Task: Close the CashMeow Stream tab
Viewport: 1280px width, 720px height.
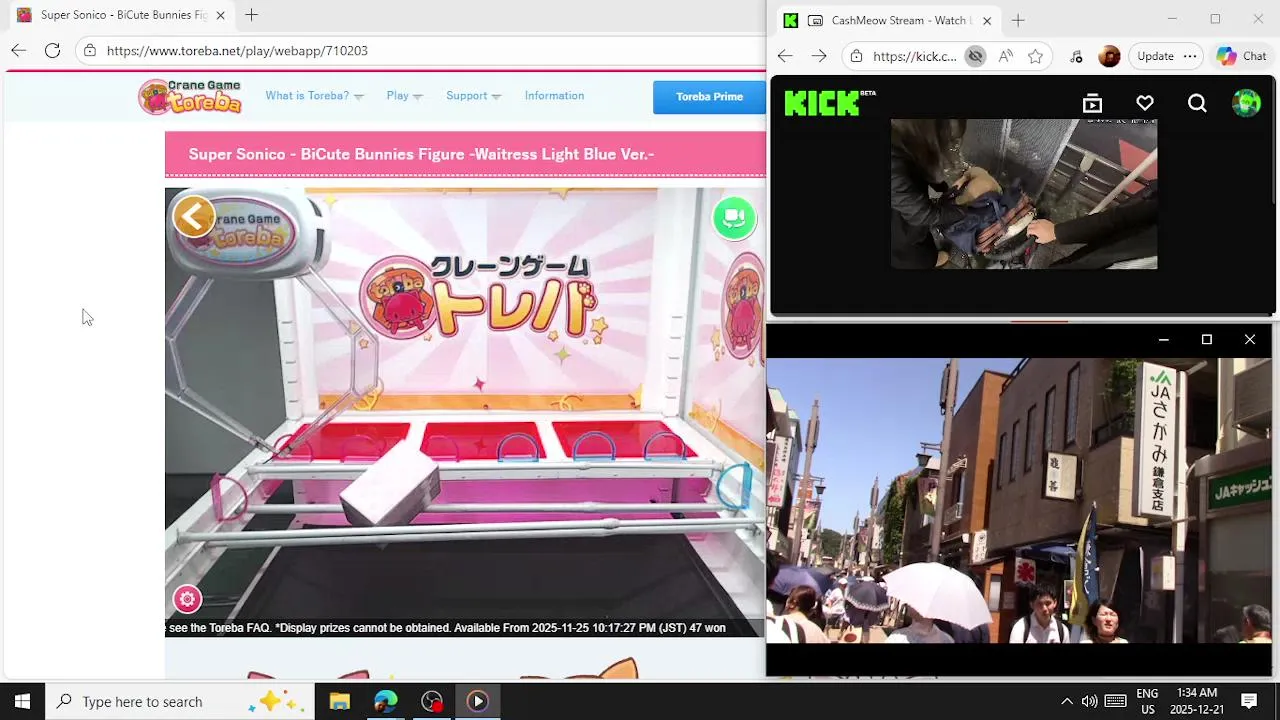Action: tap(987, 20)
